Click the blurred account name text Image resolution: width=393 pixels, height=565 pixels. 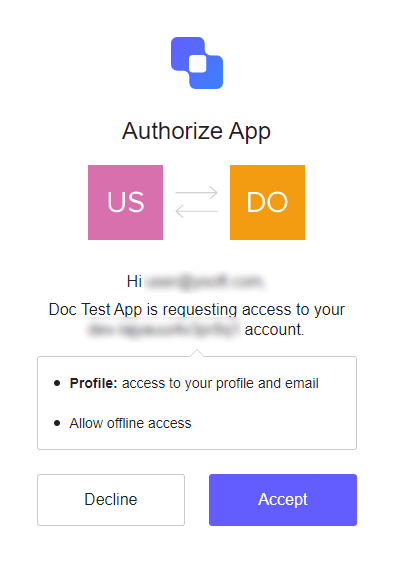[164, 329]
